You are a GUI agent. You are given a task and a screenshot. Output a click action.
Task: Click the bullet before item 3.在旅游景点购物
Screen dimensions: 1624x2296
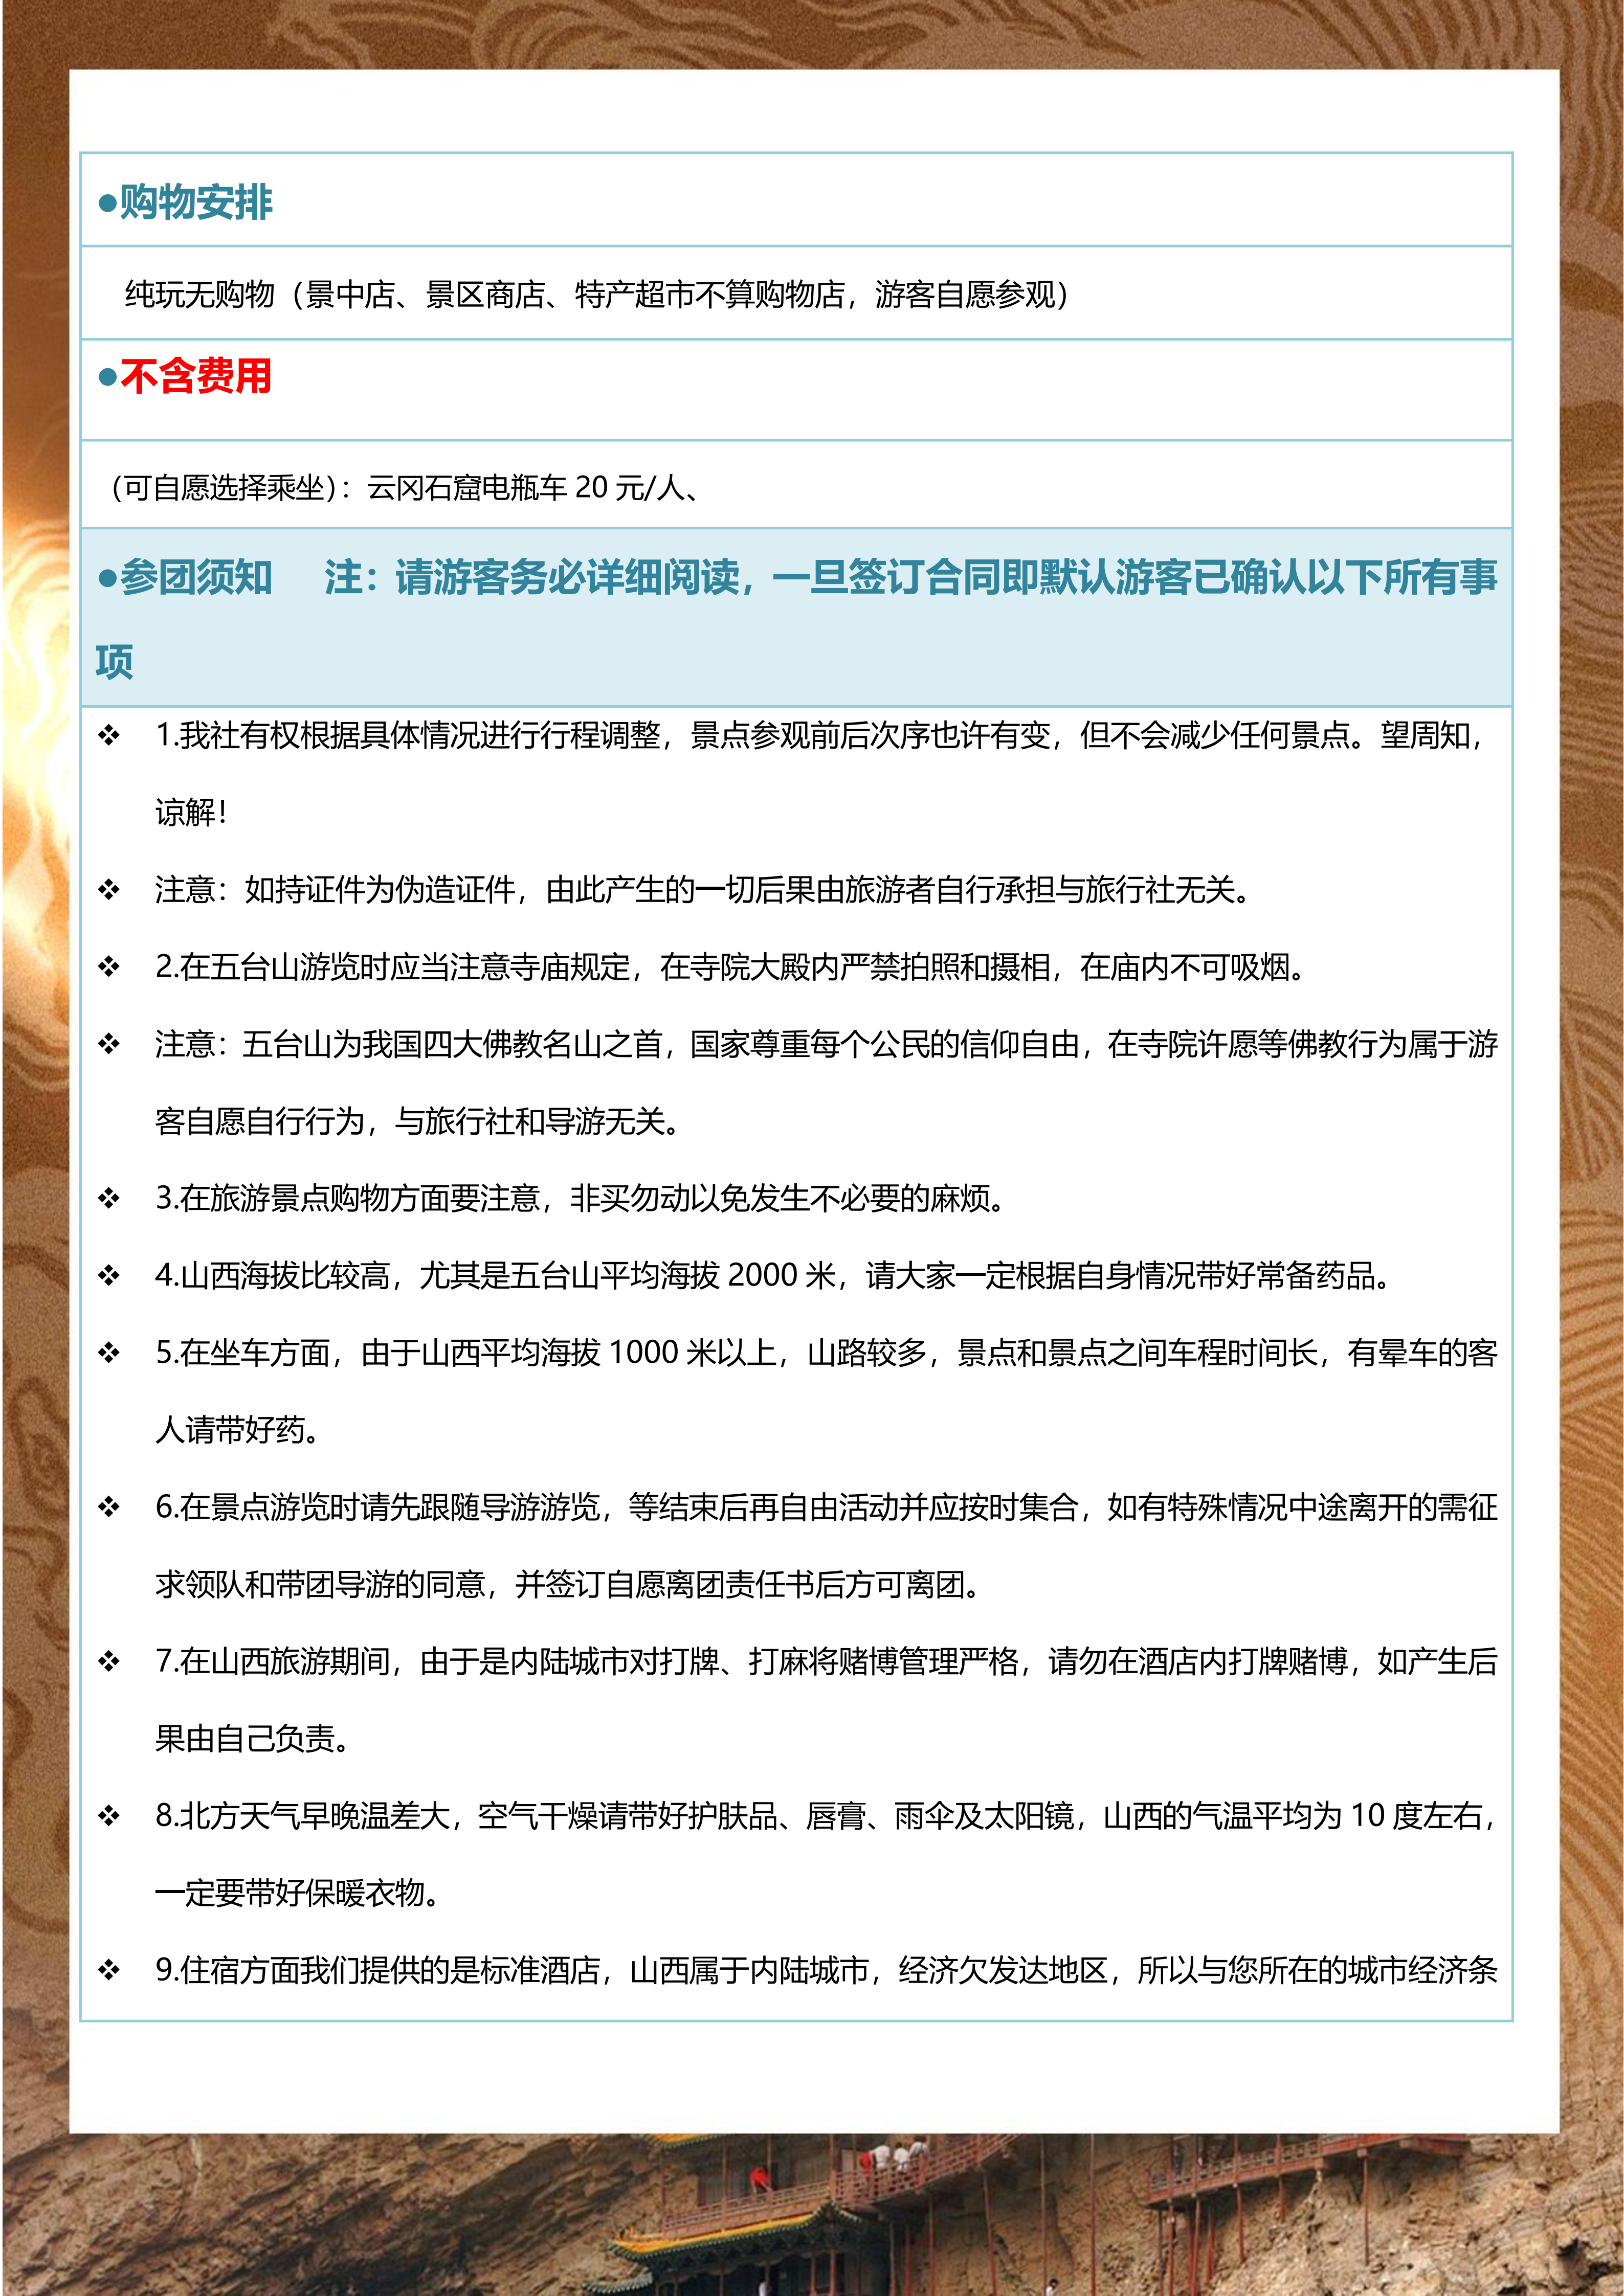tap(108, 1198)
